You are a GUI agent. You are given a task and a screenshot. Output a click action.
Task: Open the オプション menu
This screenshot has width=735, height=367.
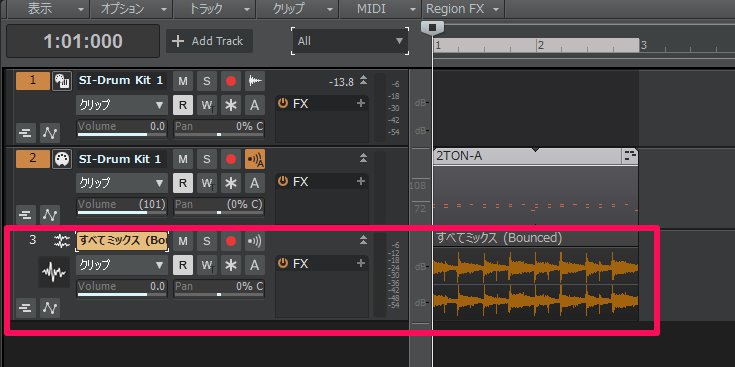(x=131, y=8)
